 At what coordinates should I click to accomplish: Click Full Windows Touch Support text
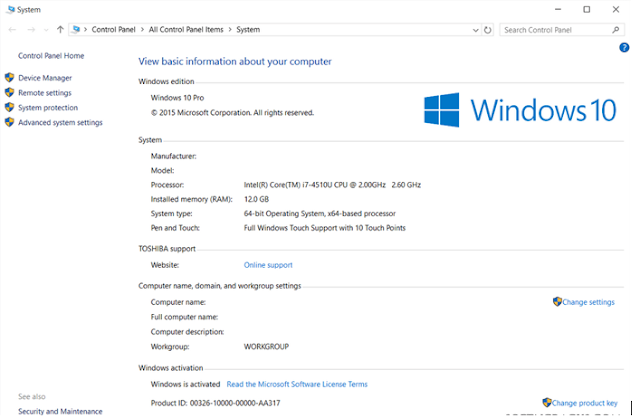pos(325,228)
